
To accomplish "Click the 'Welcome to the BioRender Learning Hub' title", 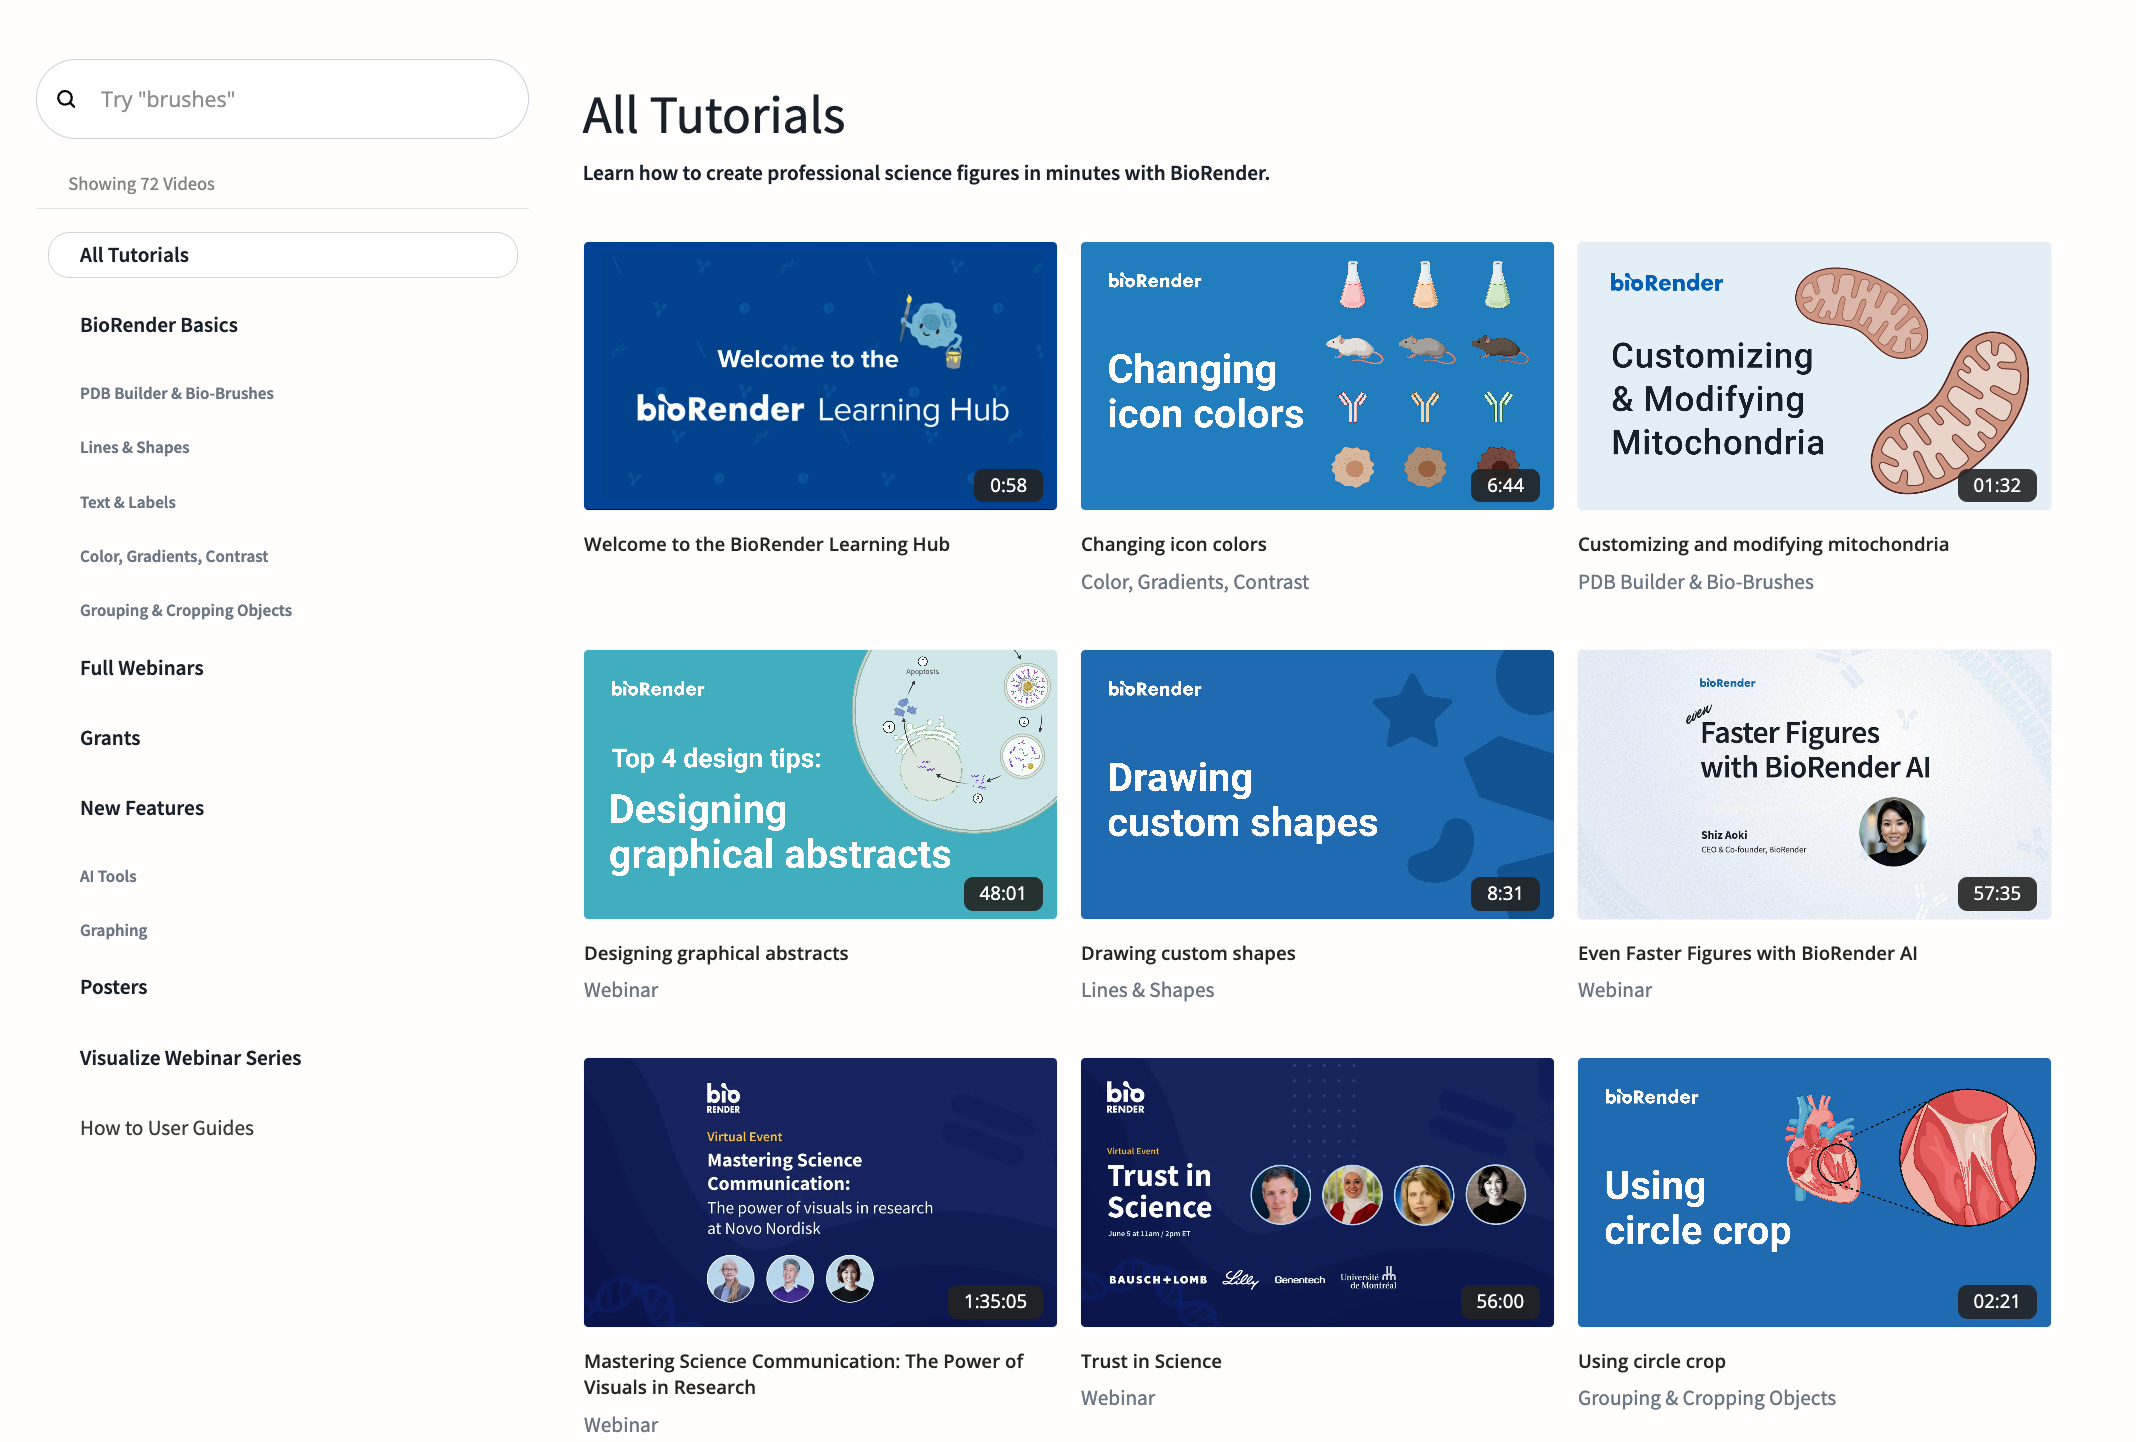I will pos(767,544).
